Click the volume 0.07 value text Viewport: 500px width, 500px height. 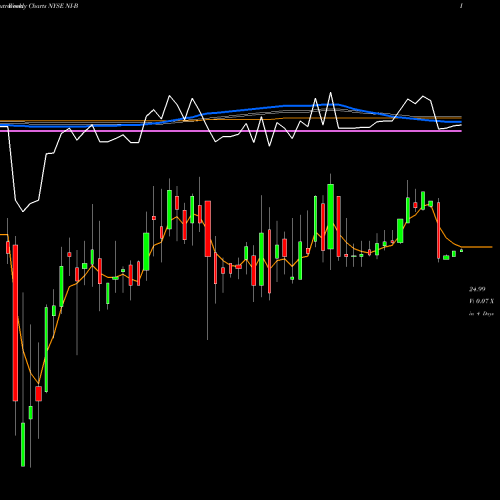point(482,301)
